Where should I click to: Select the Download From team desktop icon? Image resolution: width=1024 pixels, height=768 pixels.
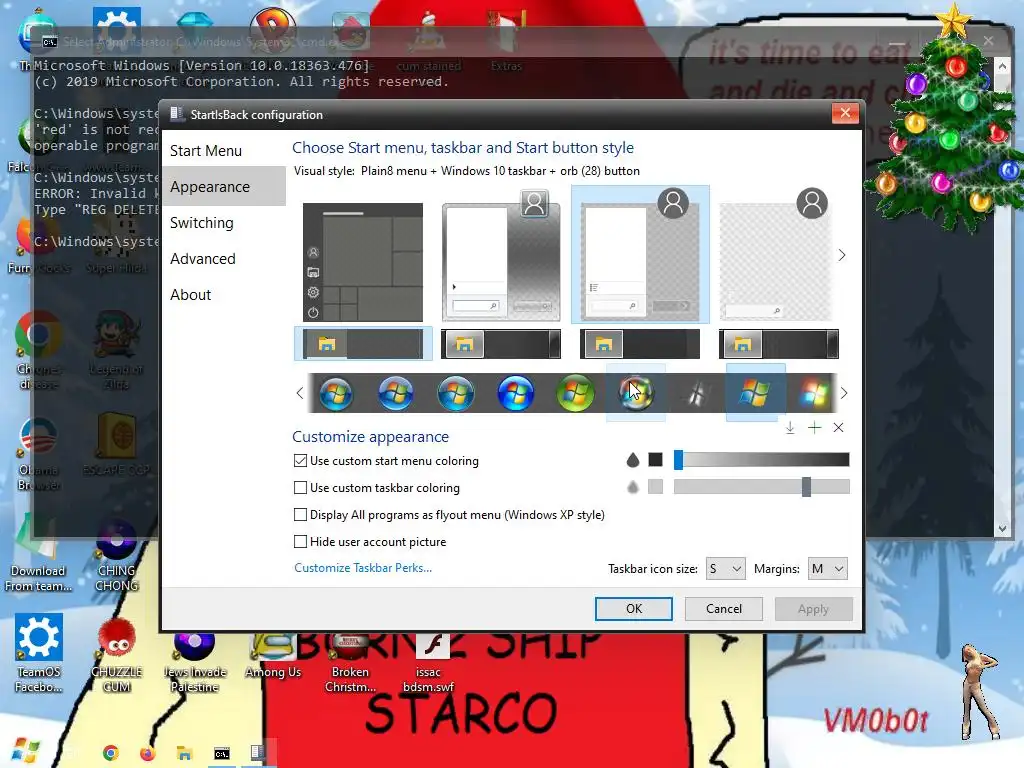38,554
